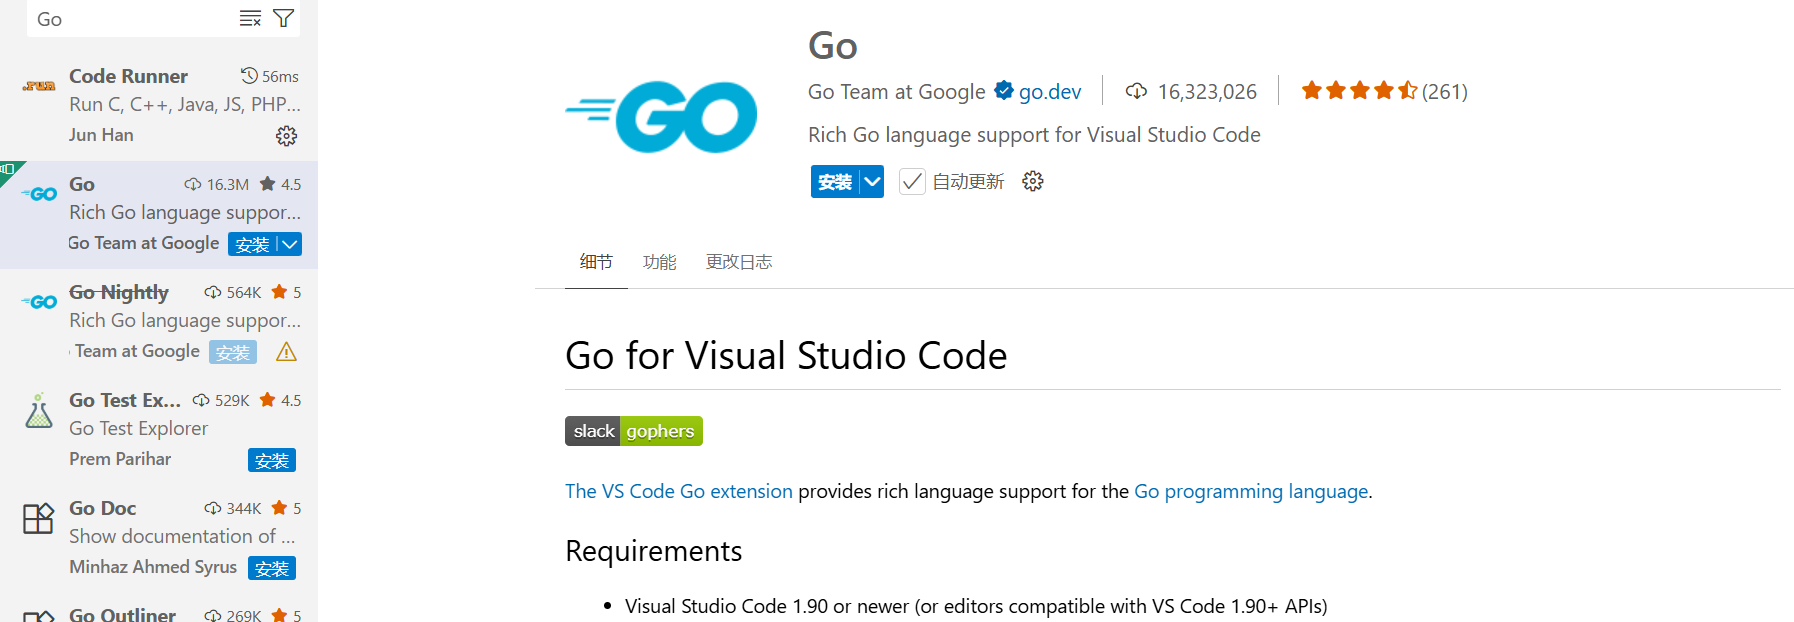Image resolution: width=1794 pixels, height=622 pixels.
Task: Install the Go Test Explorer extension
Action: (272, 460)
